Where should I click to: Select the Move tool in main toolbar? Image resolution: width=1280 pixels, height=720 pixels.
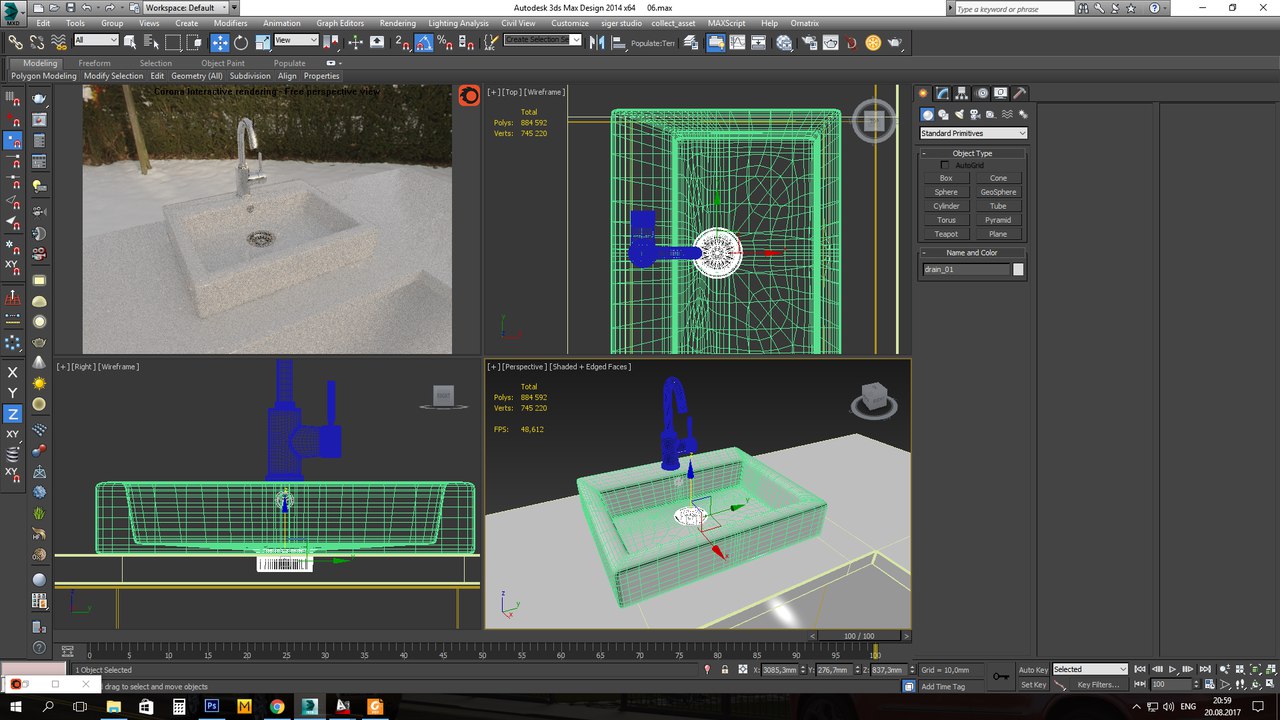[220, 42]
